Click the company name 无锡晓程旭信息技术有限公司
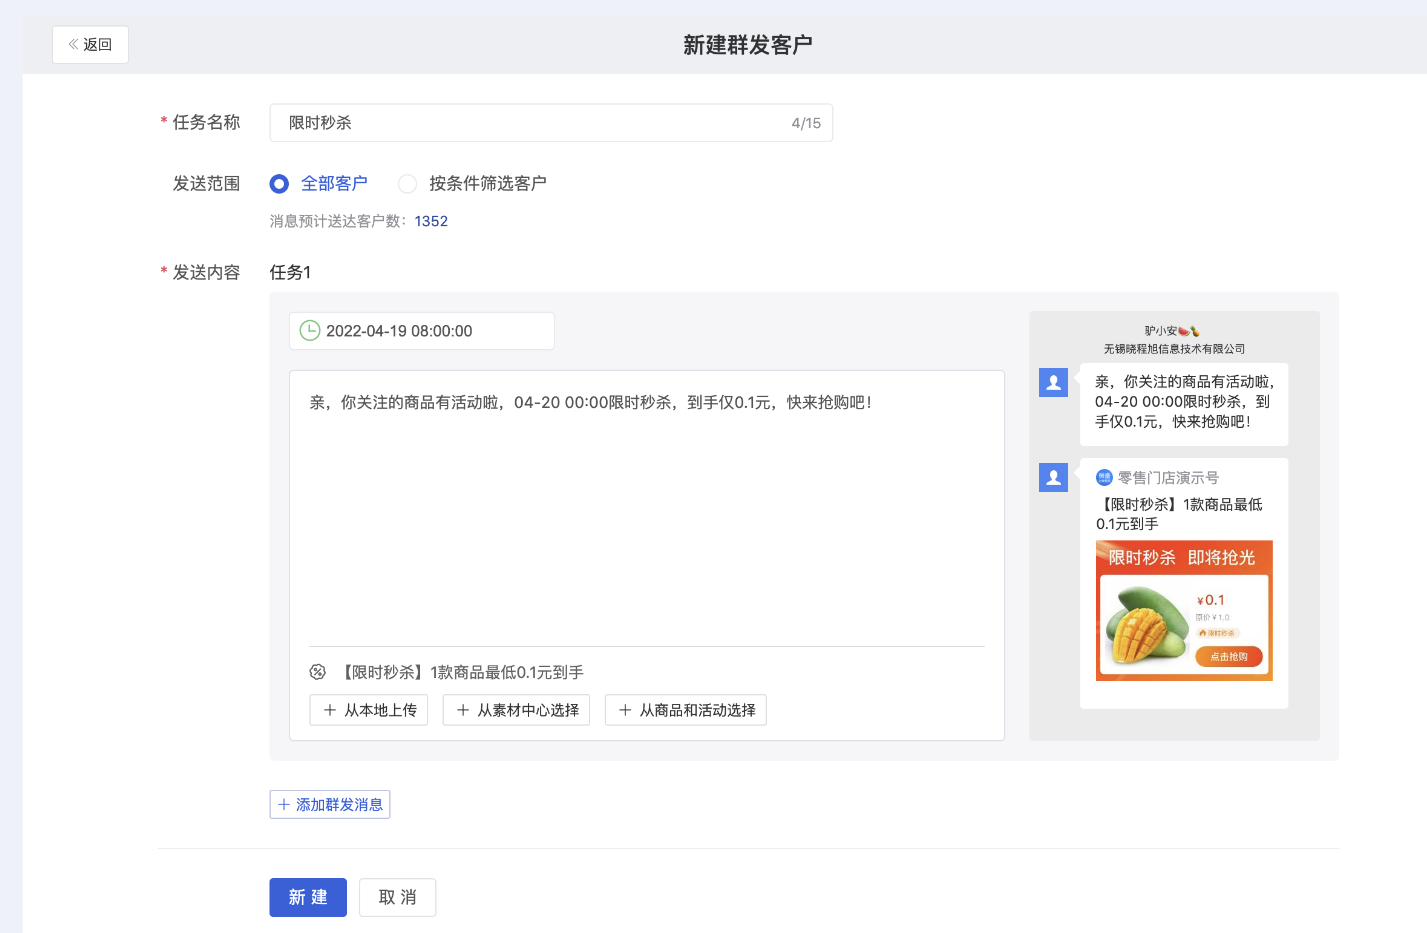The image size is (1427, 933). click(1175, 349)
